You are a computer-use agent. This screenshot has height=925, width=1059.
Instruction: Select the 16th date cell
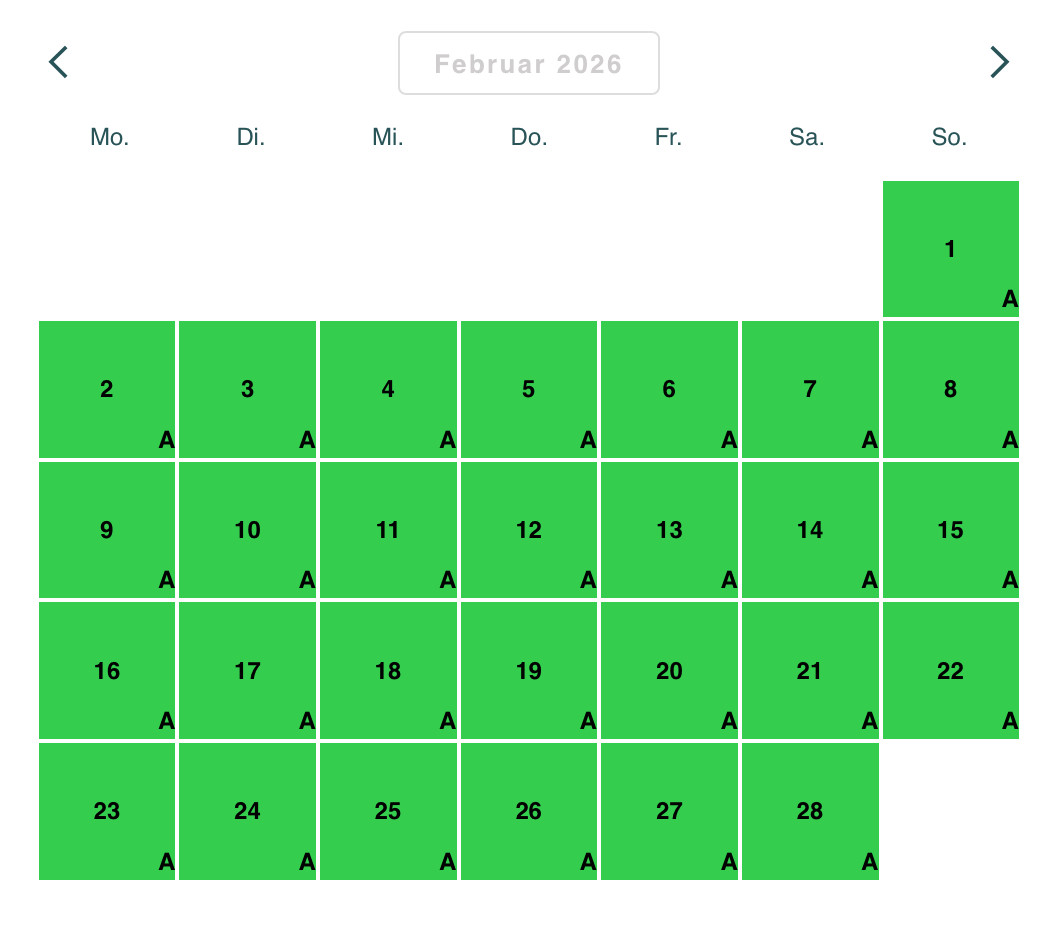(107, 670)
